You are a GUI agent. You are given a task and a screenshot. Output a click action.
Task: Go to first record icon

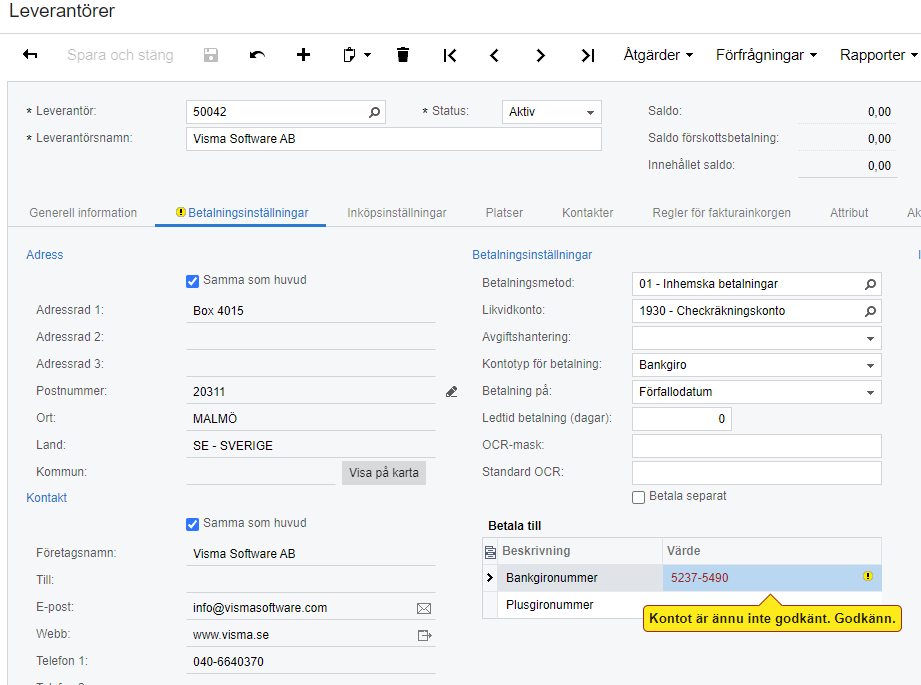pos(450,55)
